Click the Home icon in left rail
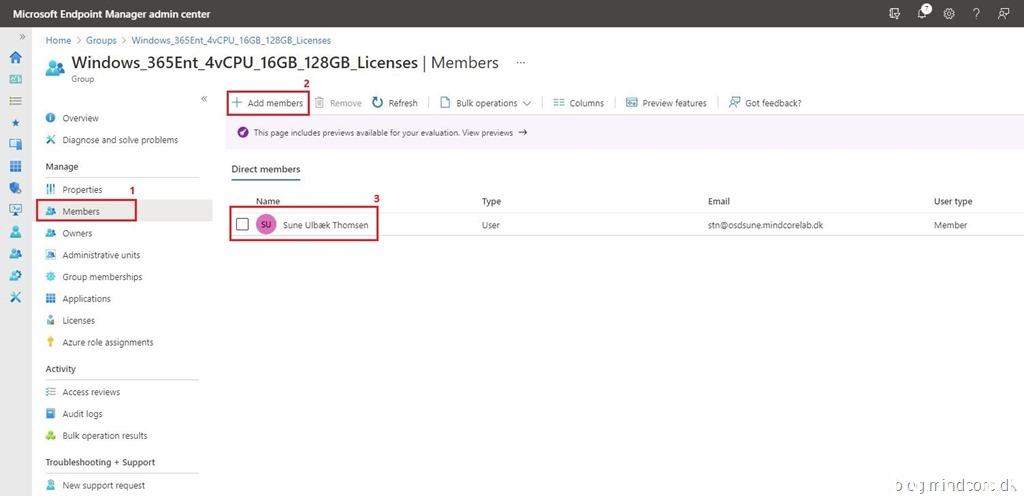Image resolution: width=1024 pixels, height=496 pixels. pyautogui.click(x=15, y=57)
